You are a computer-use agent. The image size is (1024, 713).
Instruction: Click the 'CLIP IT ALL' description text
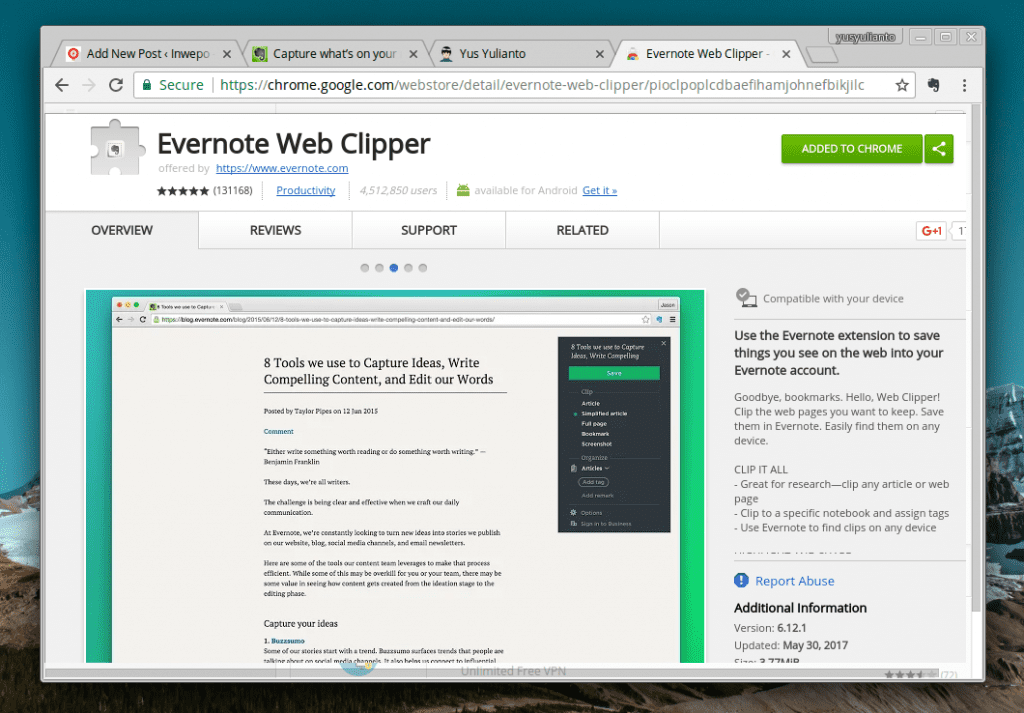click(x=761, y=469)
